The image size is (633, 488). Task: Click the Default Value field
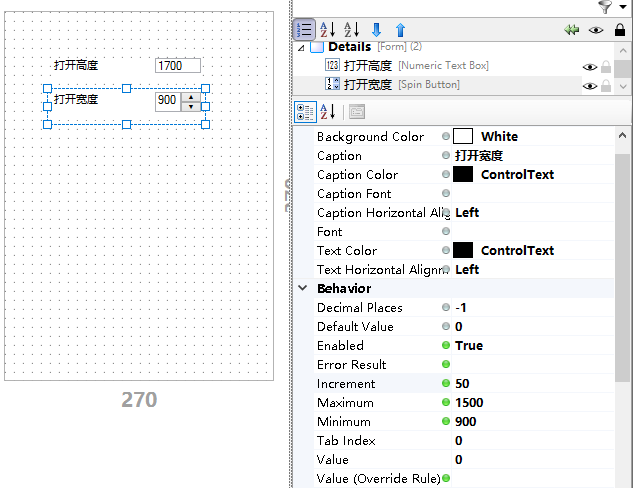point(532,327)
